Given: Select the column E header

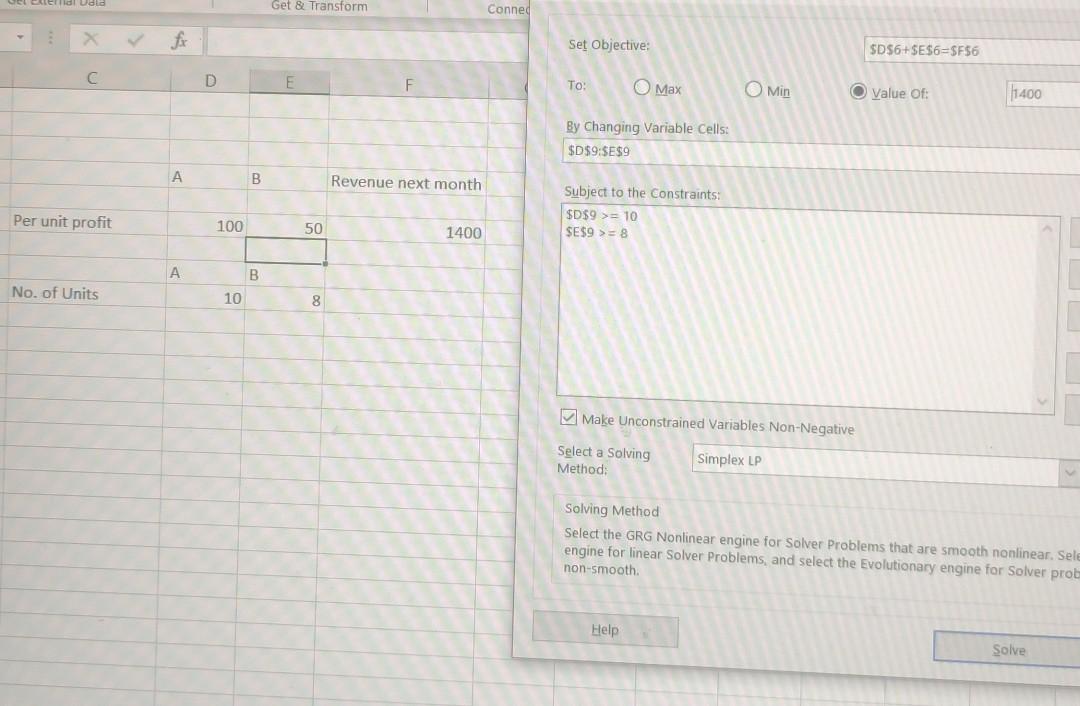Looking at the screenshot, I should [289, 83].
